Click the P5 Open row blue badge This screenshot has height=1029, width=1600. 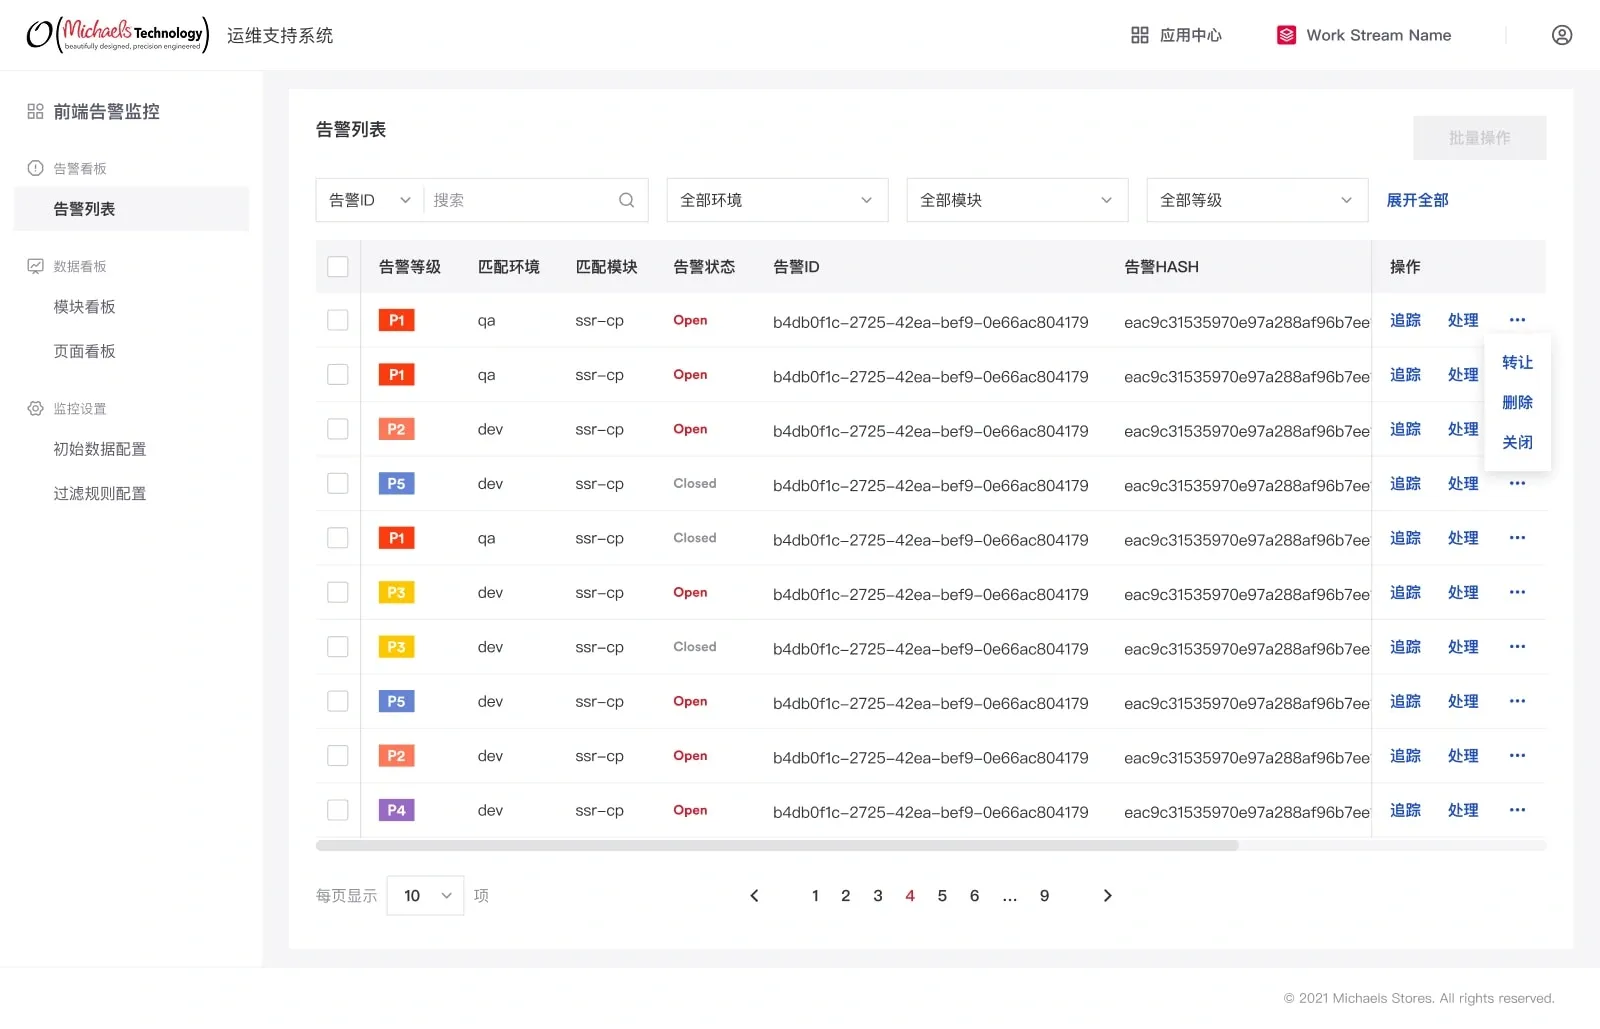point(396,701)
